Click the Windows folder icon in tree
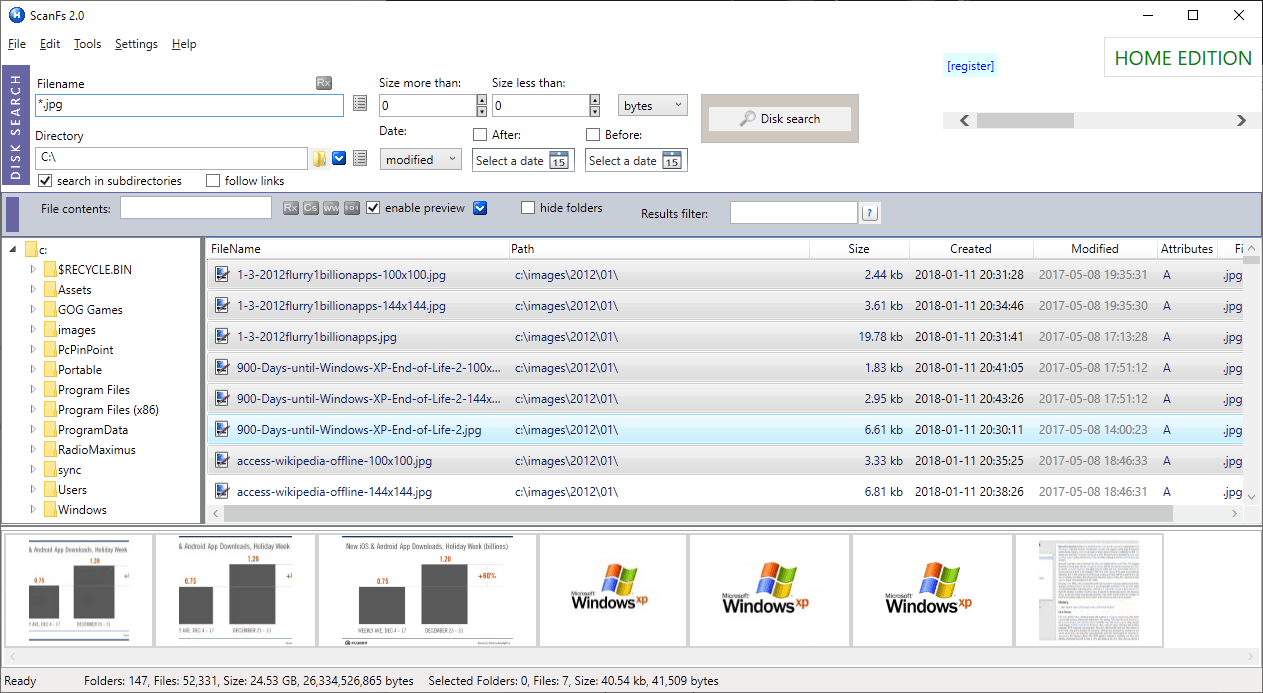This screenshot has width=1263, height=693. (49, 510)
